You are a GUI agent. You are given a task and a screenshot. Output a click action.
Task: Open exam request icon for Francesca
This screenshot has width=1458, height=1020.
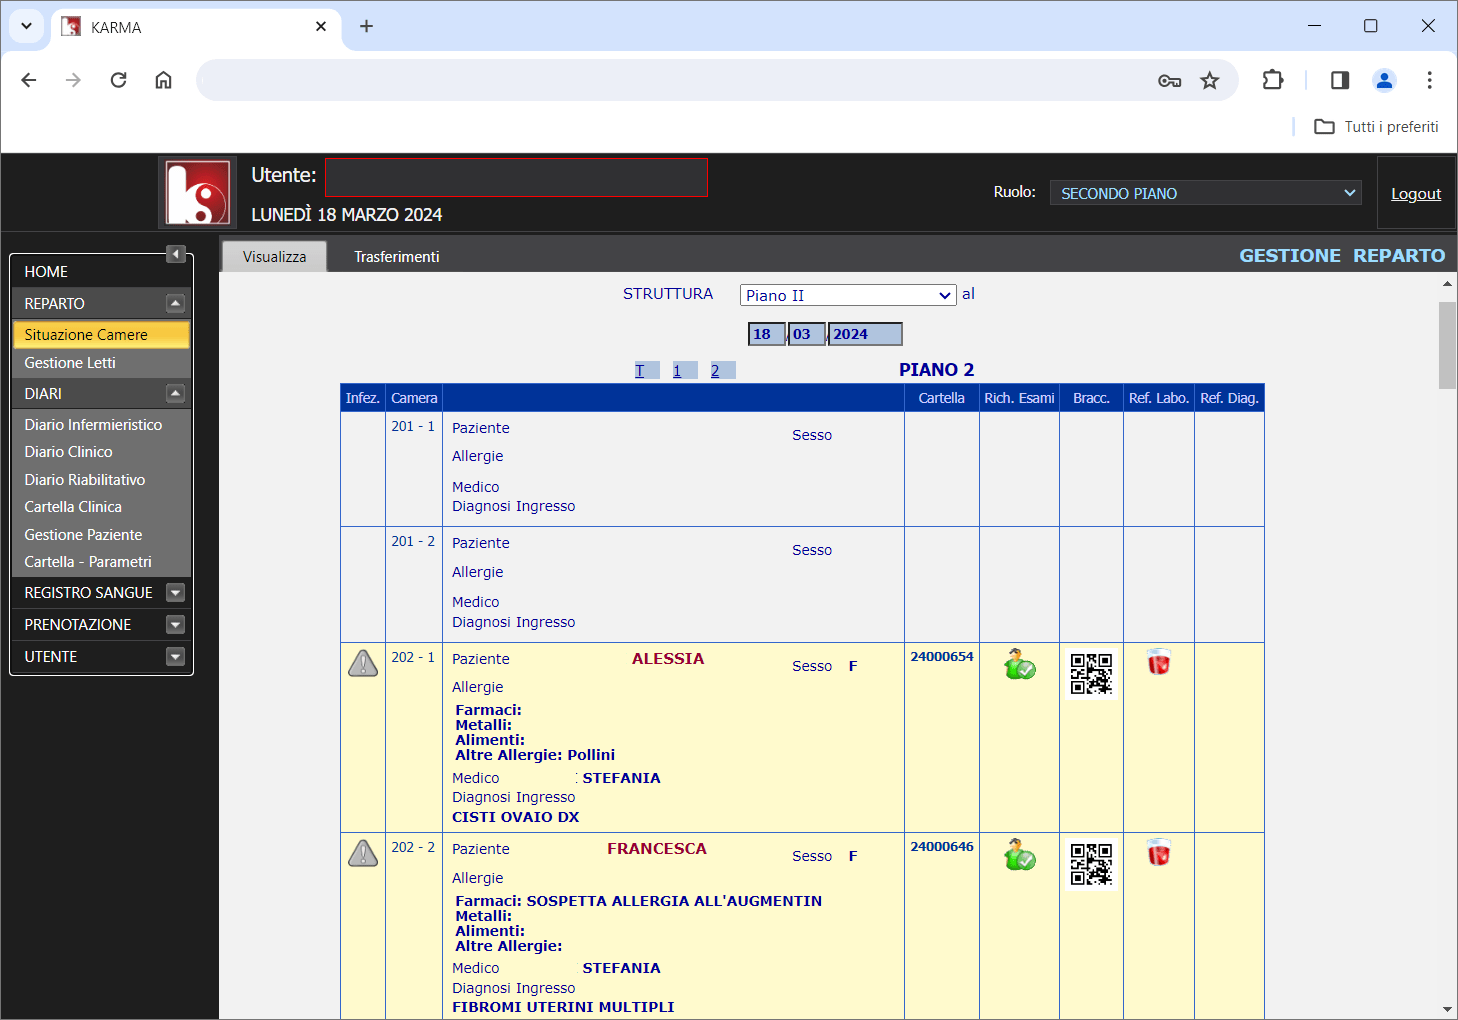pyautogui.click(x=1019, y=854)
